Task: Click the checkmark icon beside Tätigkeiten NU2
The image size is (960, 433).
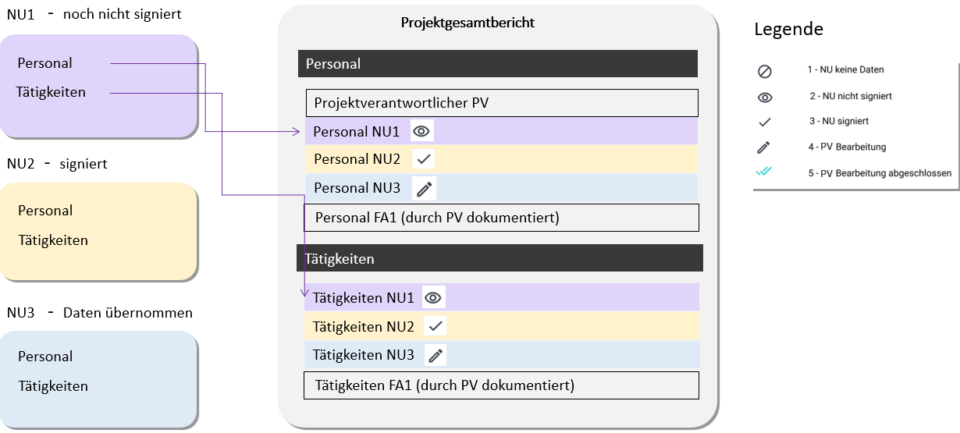Action: pos(434,326)
